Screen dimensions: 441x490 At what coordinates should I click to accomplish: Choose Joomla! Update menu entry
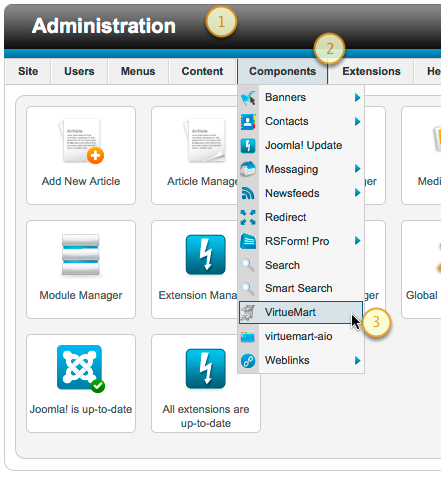(301, 145)
